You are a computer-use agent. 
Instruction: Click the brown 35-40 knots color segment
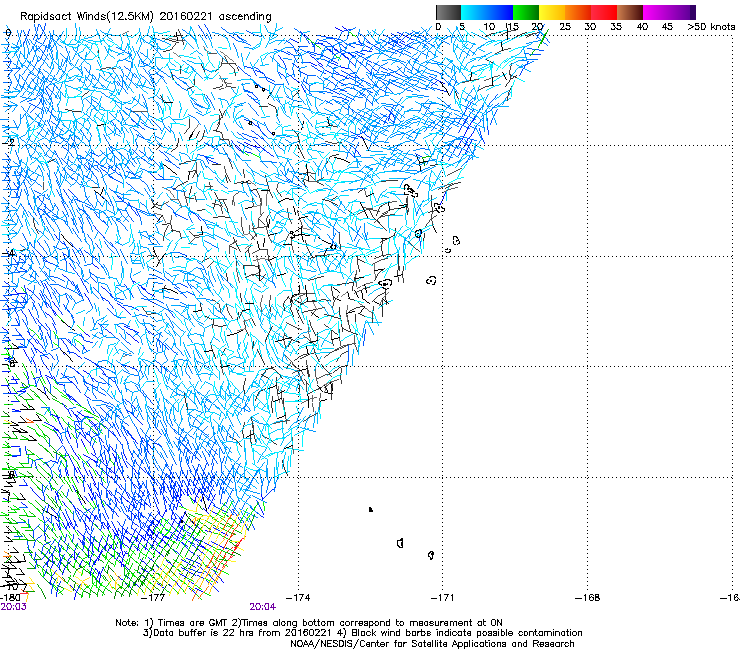coord(630,12)
